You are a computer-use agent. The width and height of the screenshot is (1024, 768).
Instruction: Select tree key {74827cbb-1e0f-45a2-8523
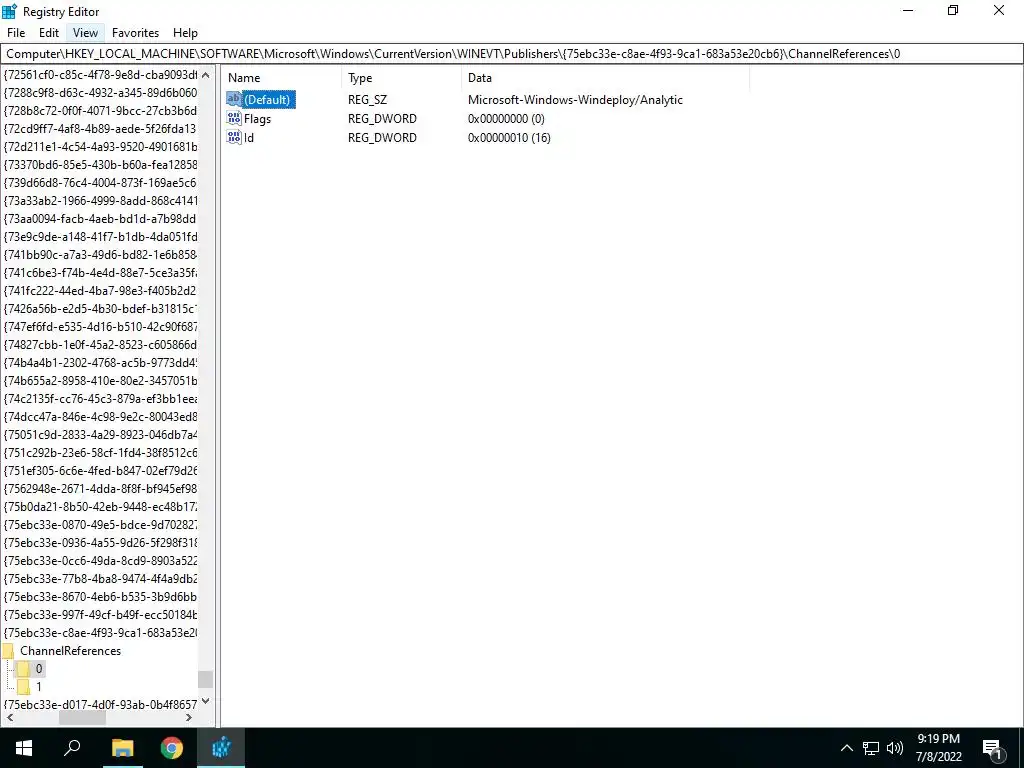100,344
